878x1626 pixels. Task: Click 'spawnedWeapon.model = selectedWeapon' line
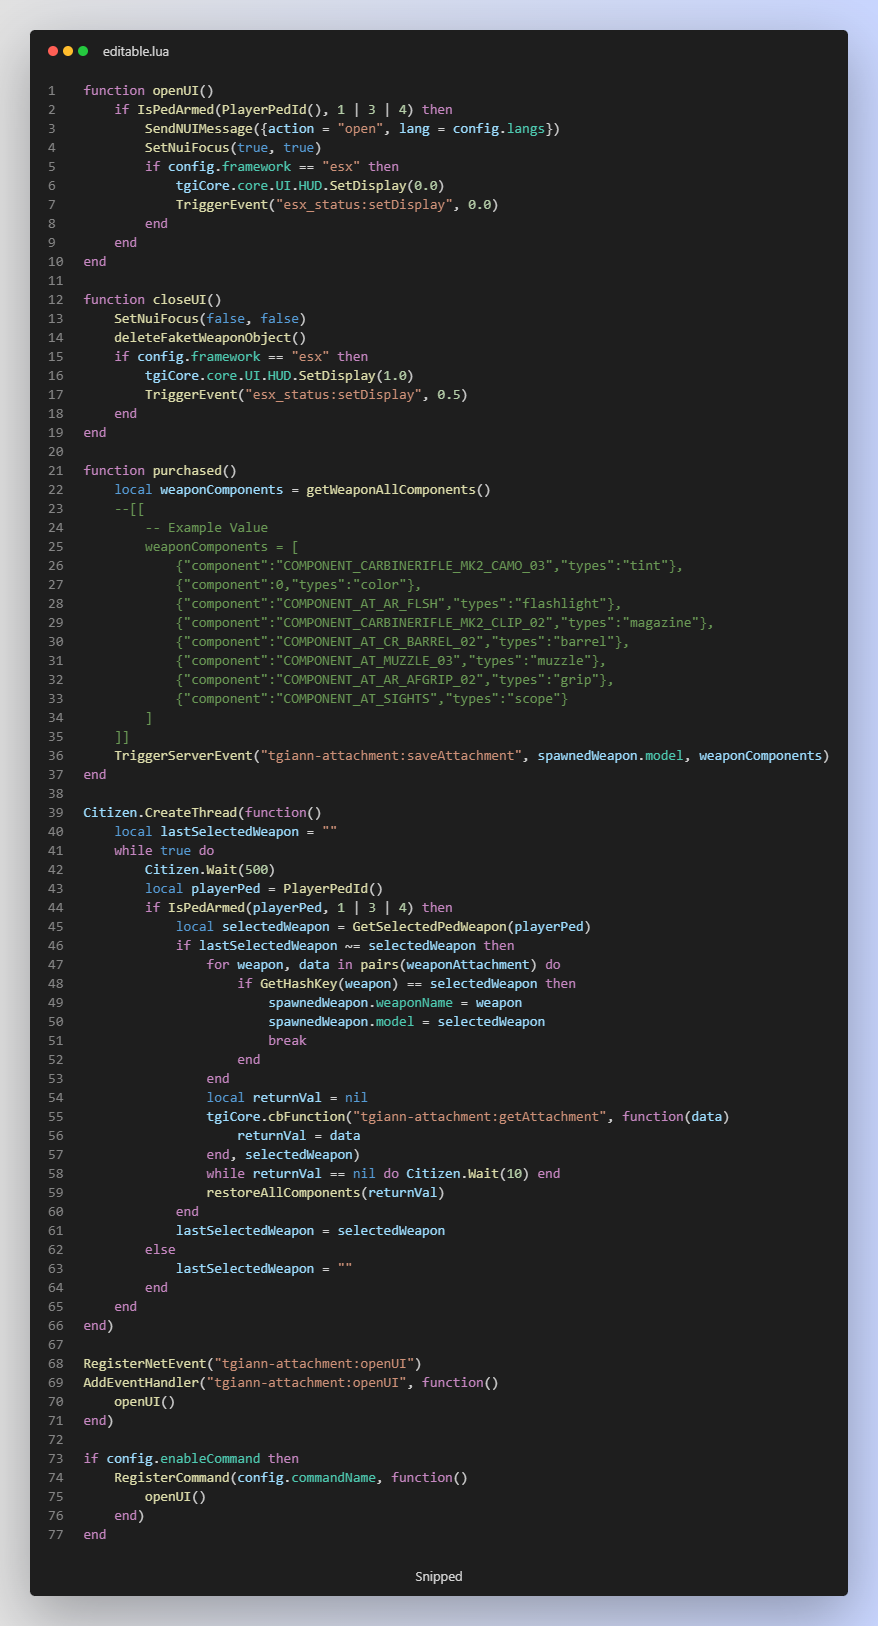click(x=406, y=1022)
